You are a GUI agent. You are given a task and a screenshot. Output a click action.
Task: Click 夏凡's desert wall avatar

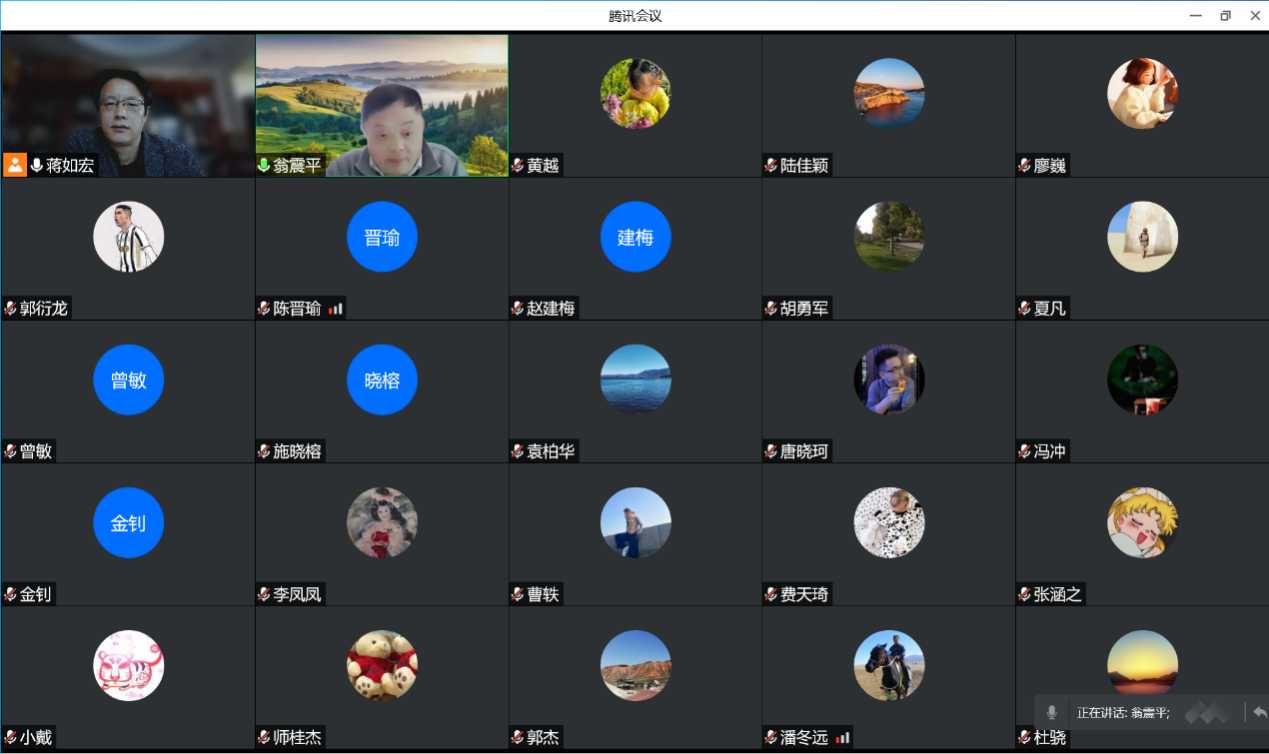pos(1142,237)
